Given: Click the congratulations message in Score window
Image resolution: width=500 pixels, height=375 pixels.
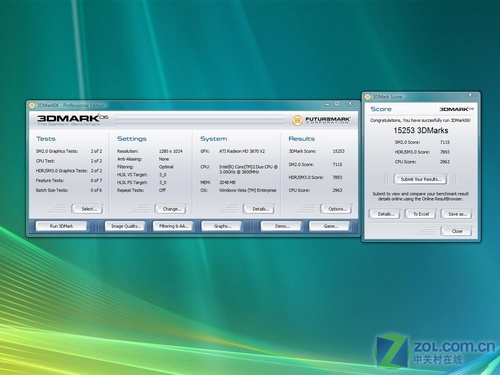Looking at the screenshot, I should 421,120.
